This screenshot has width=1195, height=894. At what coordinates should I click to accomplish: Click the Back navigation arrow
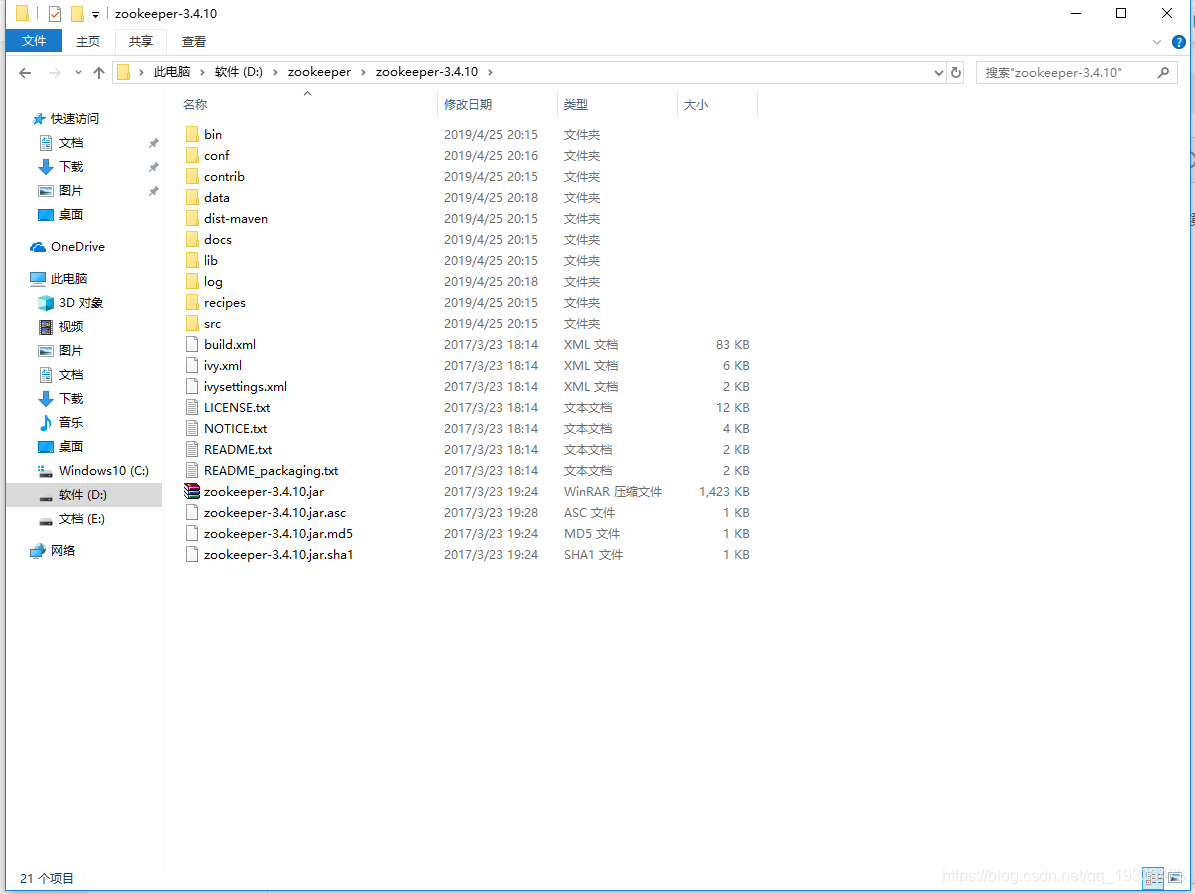25,72
